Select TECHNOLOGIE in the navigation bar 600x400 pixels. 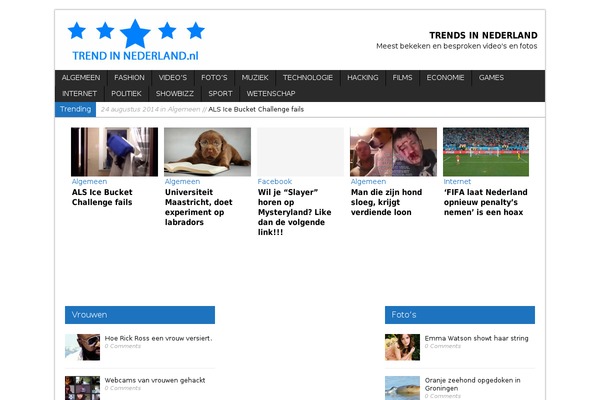[308, 78]
